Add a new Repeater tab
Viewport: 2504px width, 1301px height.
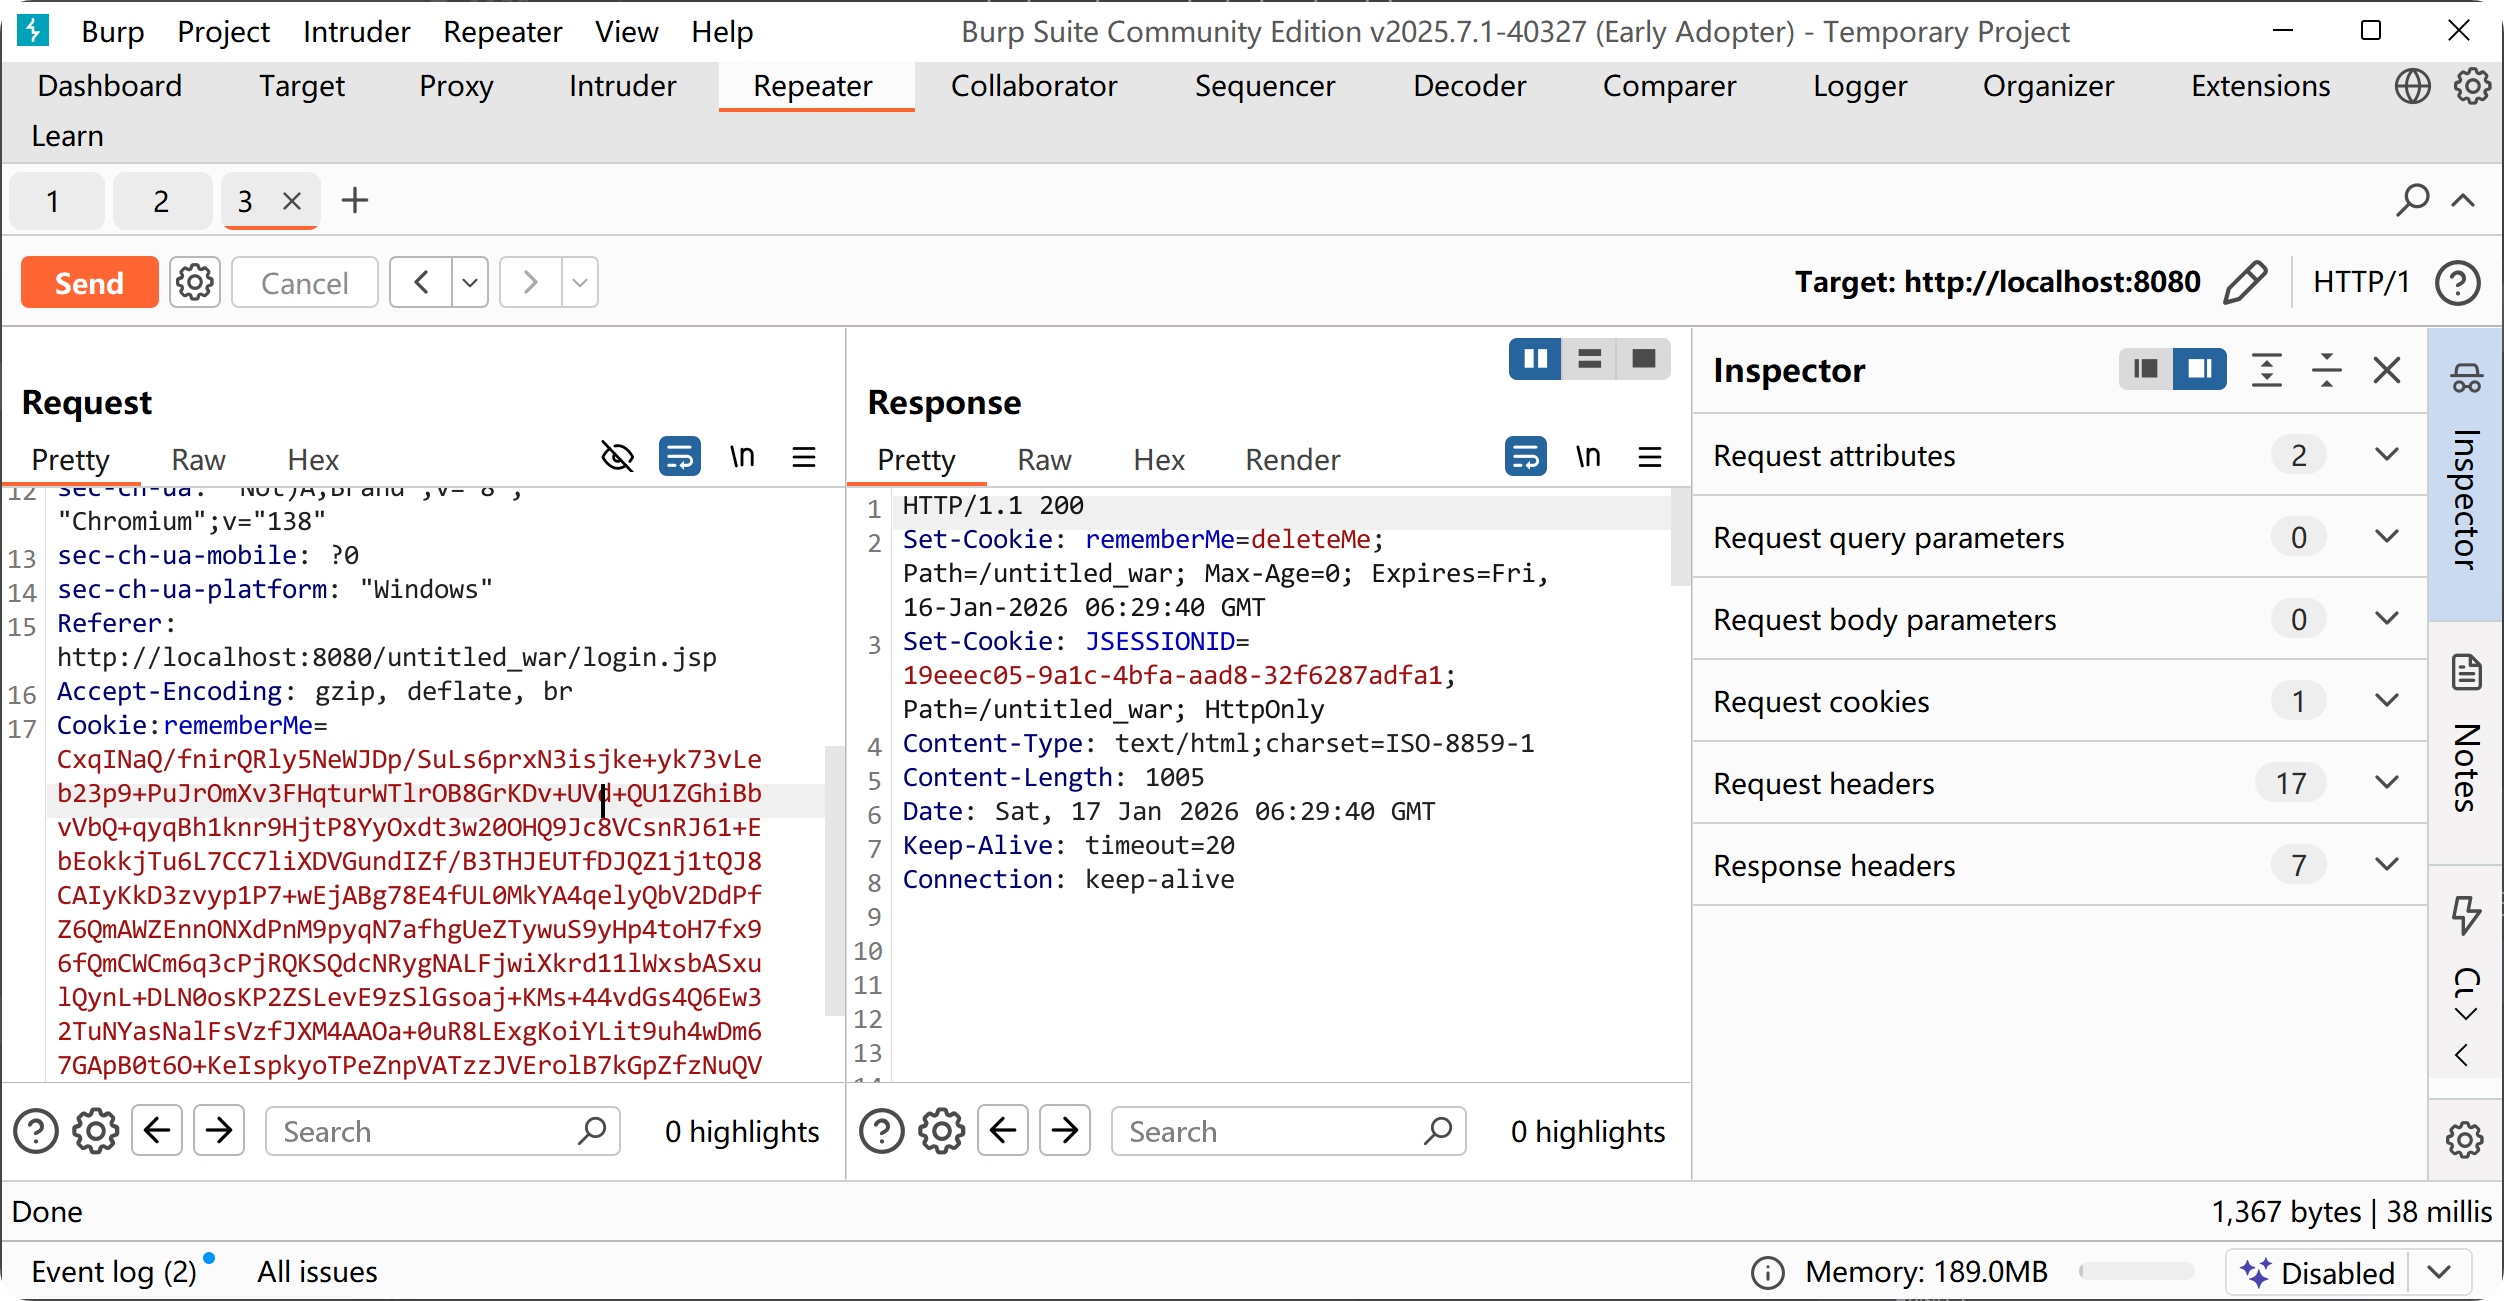coord(355,200)
